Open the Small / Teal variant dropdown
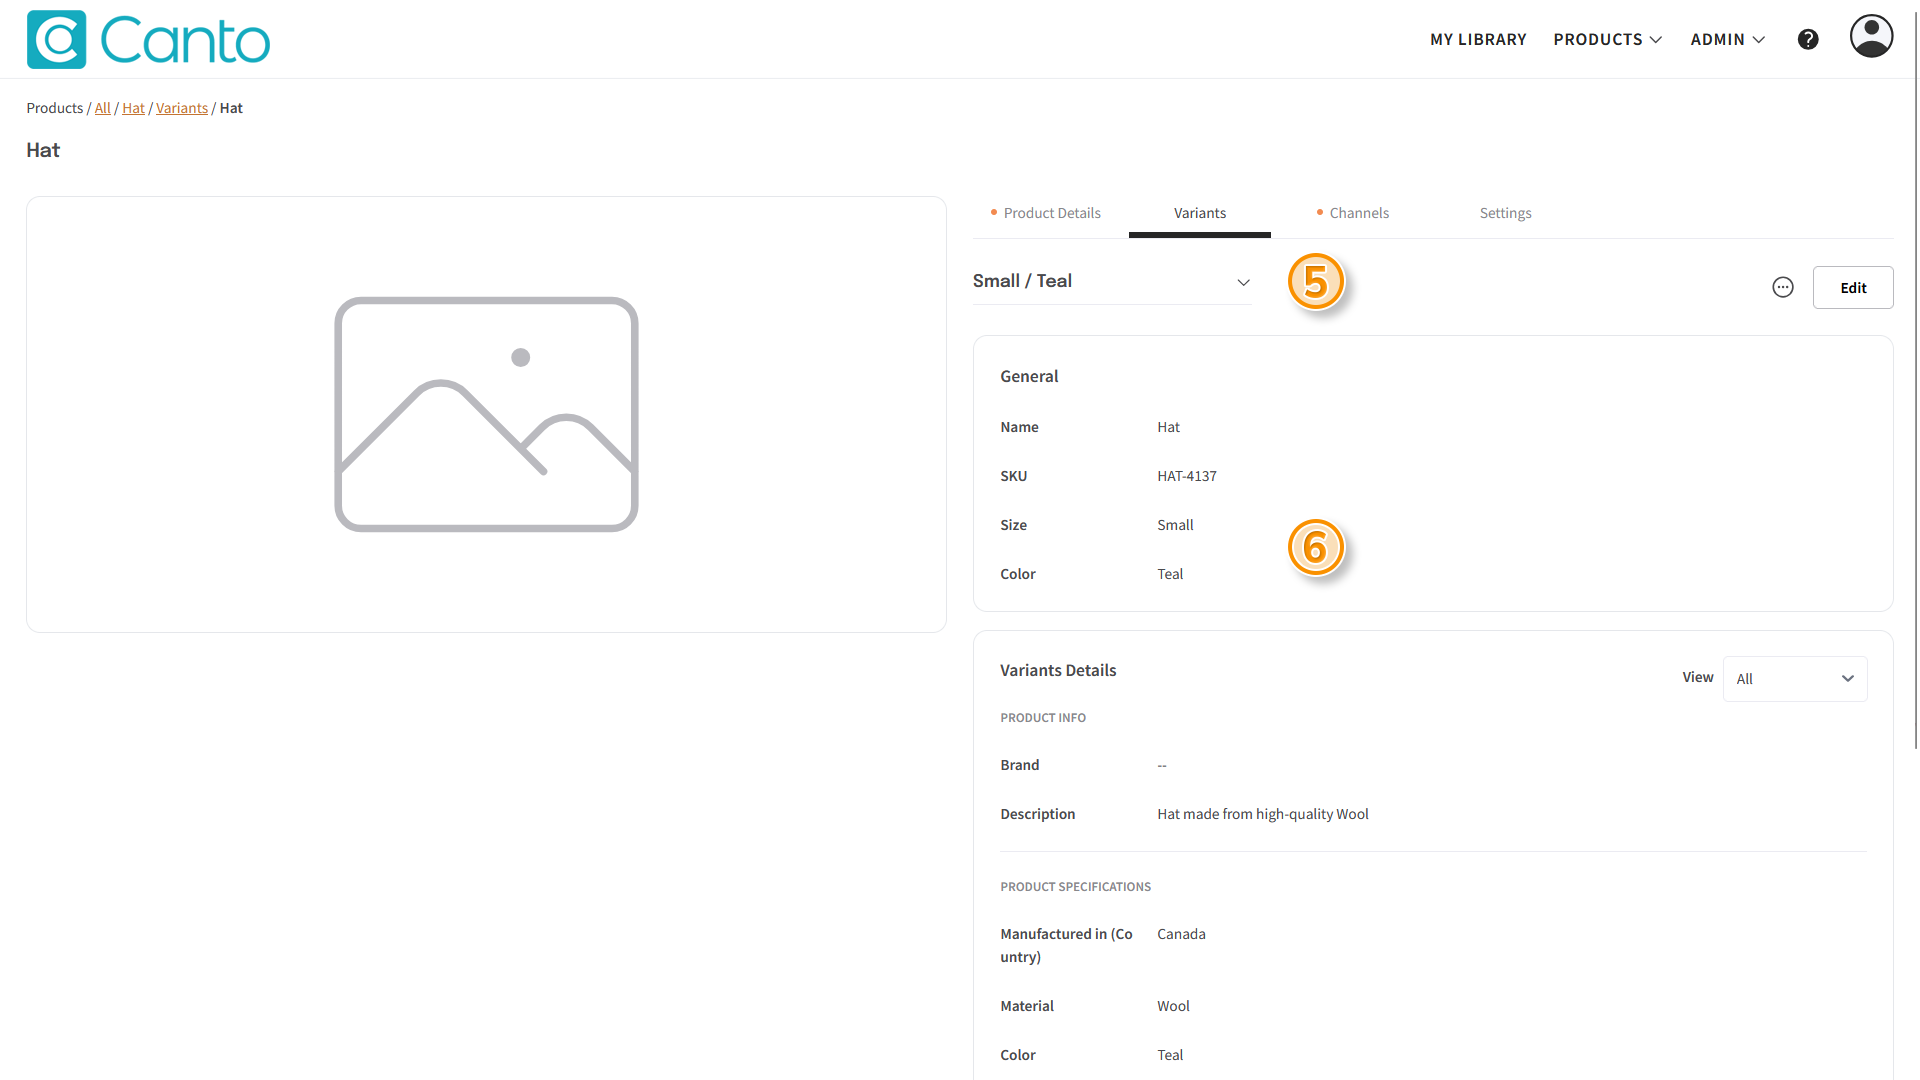This screenshot has height=1080, width=1920. (1112, 282)
